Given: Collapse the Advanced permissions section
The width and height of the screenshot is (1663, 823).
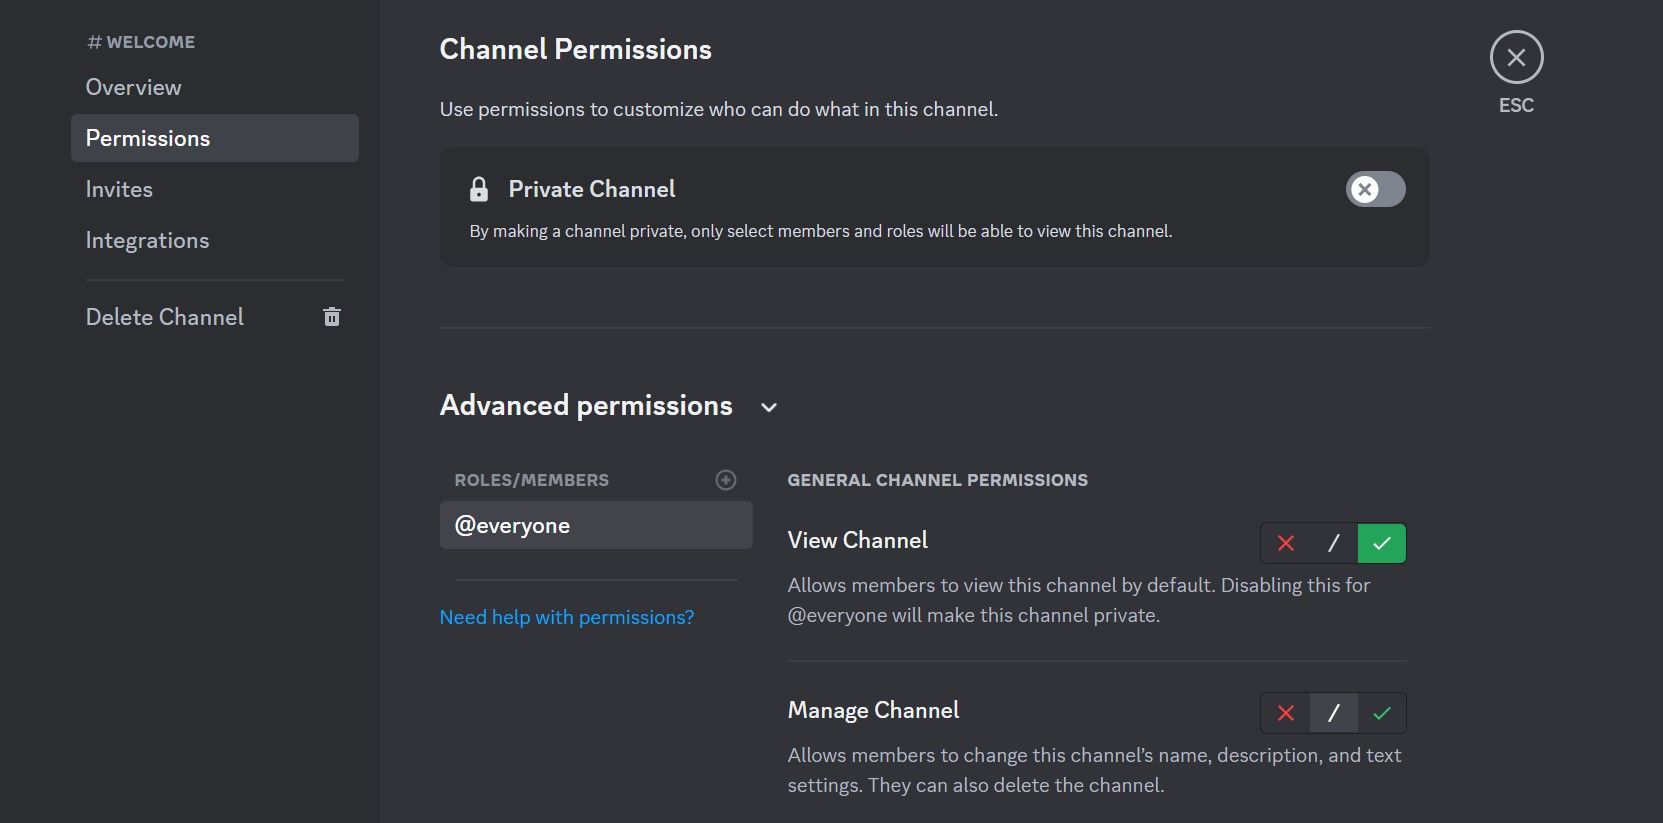Looking at the screenshot, I should [768, 407].
